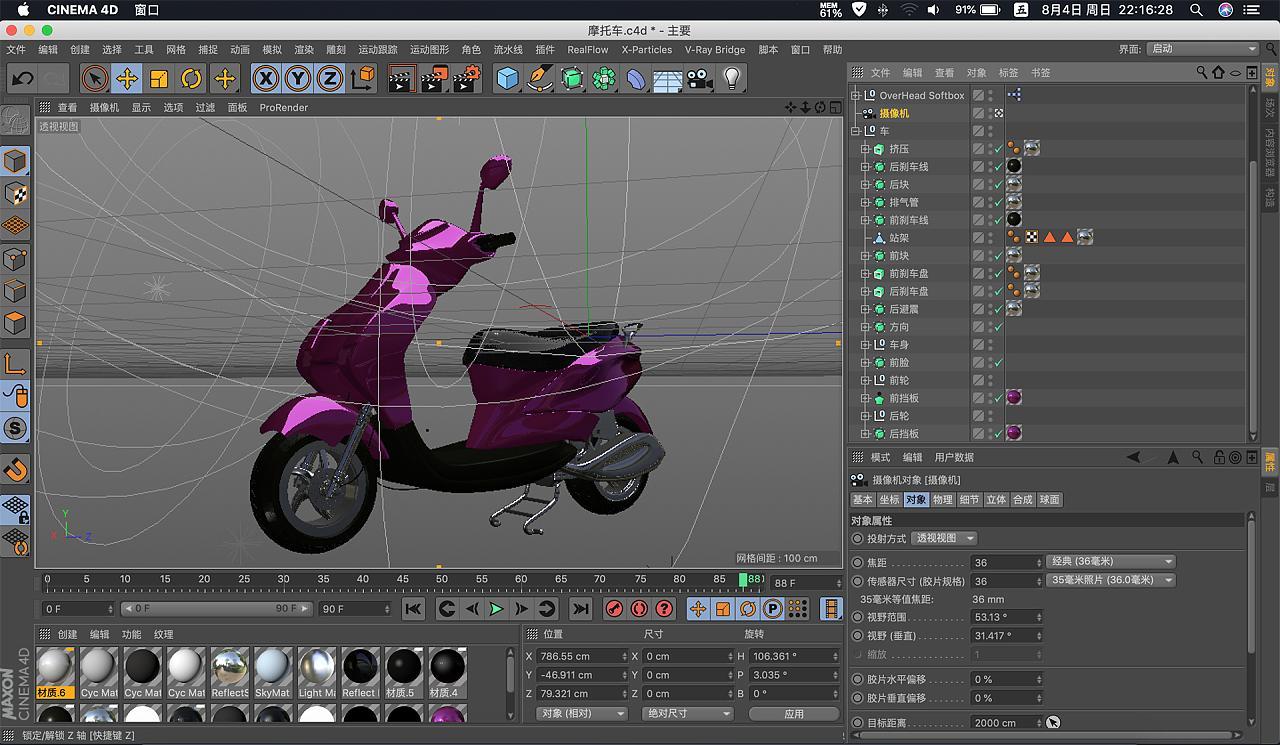Click the 应用 button
Screen dimensions: 1280x745
[x=793, y=714]
